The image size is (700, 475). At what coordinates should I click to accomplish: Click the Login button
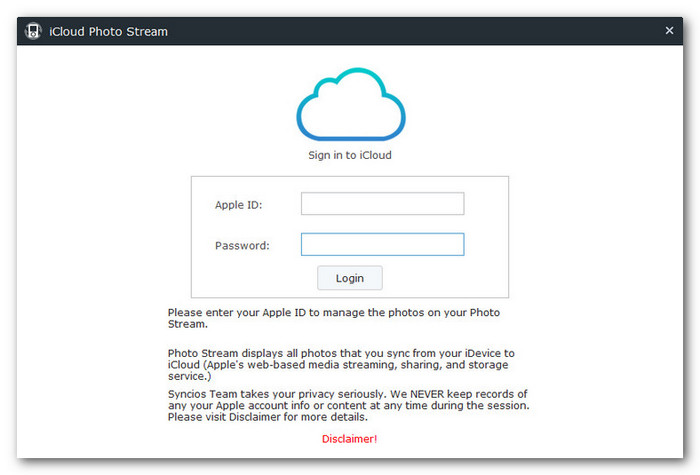[x=350, y=278]
